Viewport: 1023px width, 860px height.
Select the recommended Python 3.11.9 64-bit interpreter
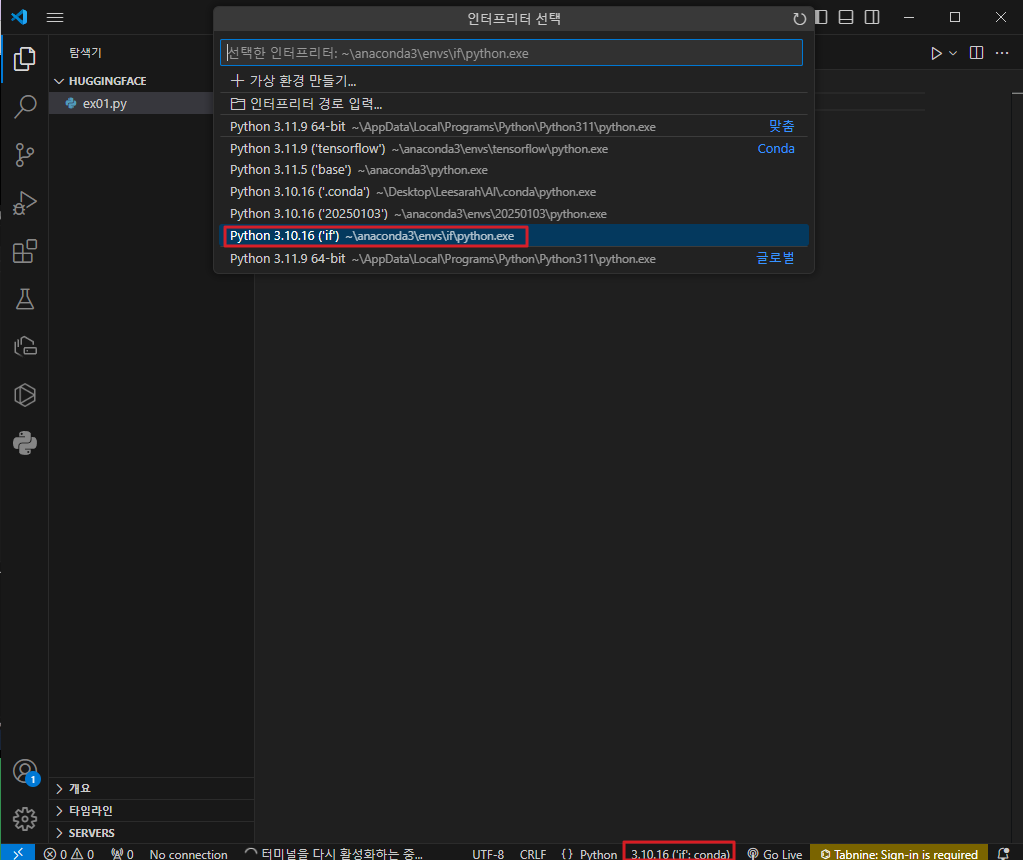click(514, 127)
